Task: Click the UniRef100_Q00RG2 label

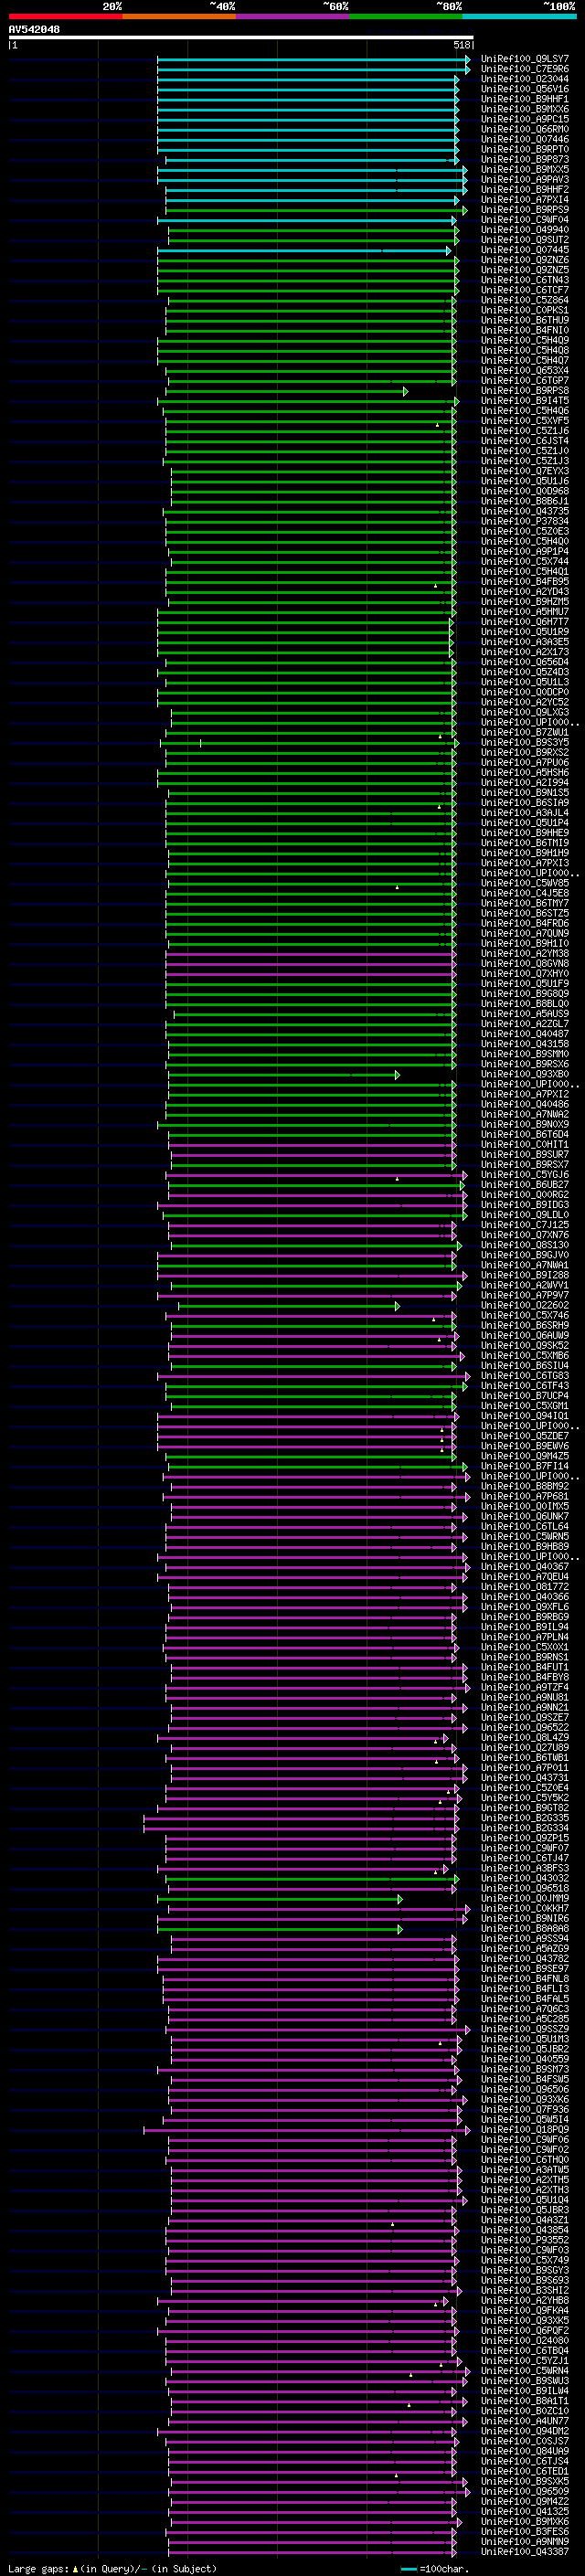Action: [525, 1195]
